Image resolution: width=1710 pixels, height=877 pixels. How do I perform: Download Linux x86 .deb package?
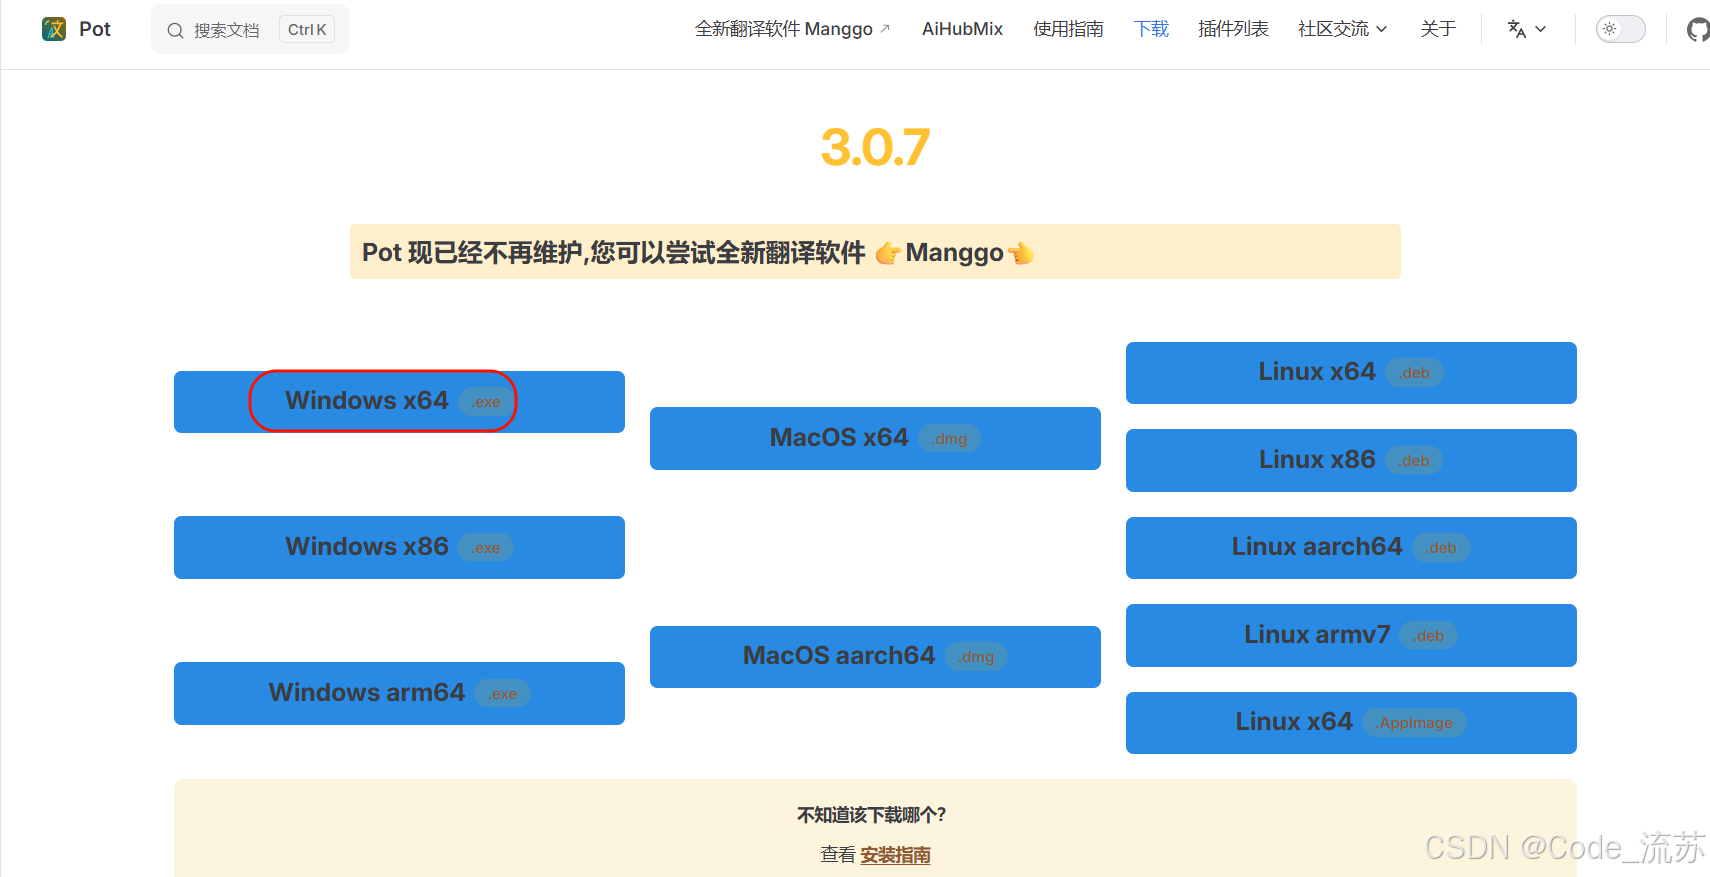(x=1351, y=460)
